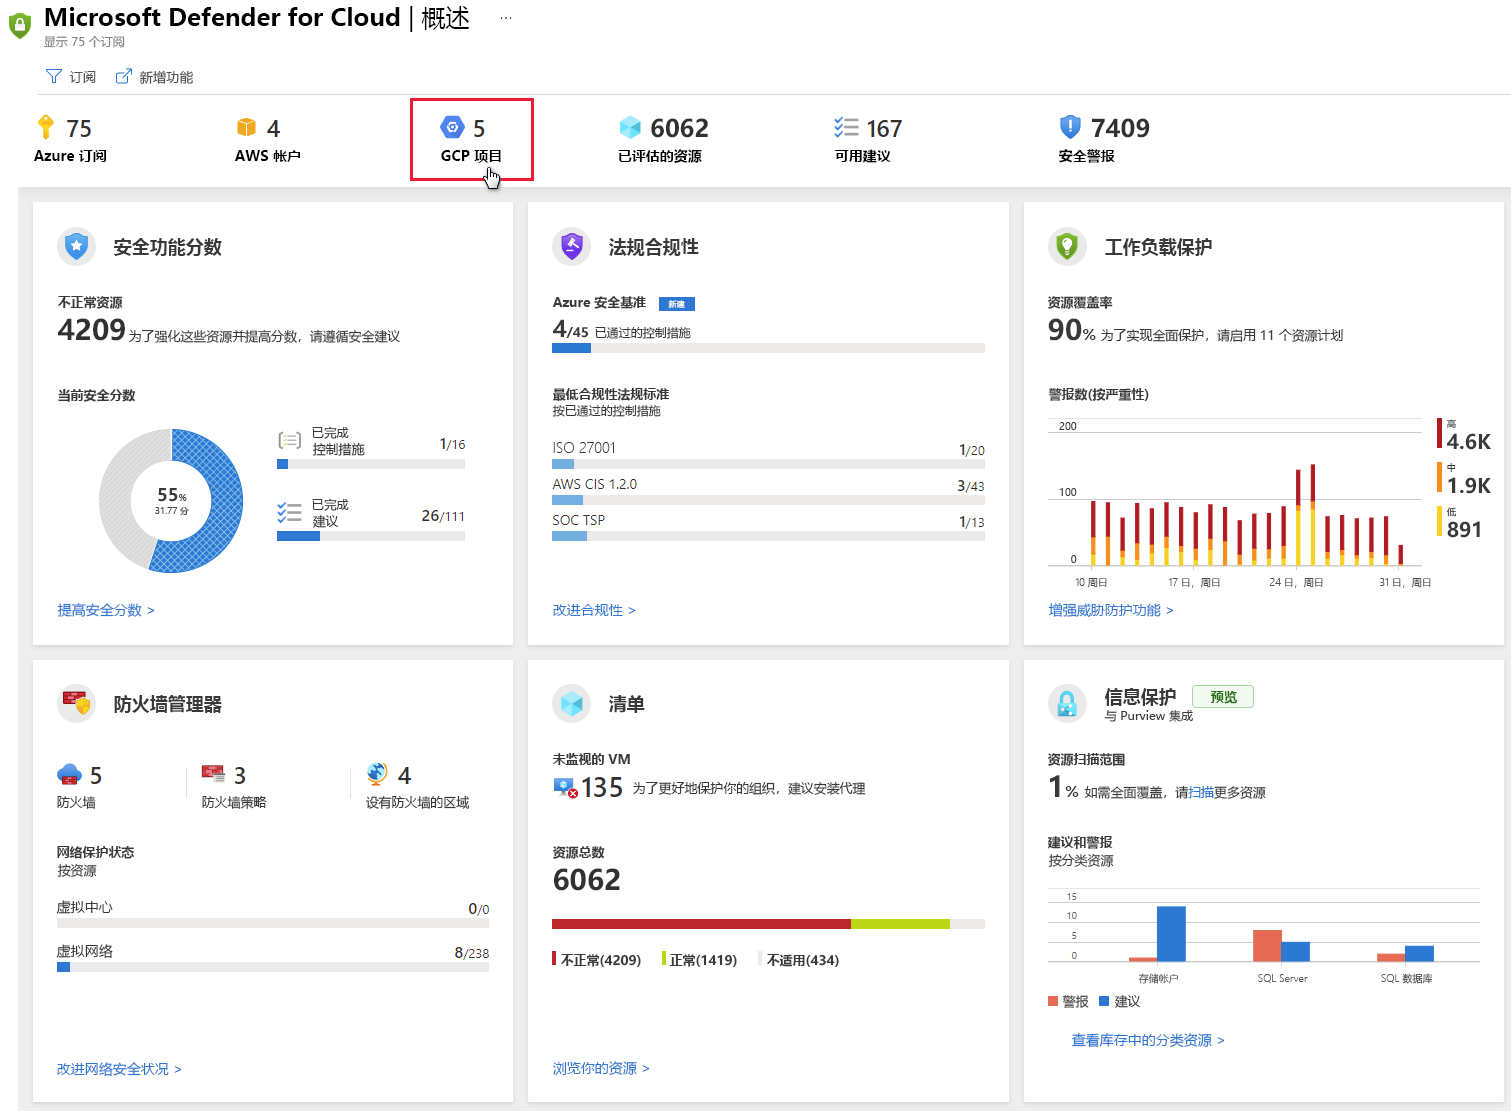Click the ISO 27001 compliance bar
Image resolution: width=1511 pixels, height=1111 pixels.
pyautogui.click(x=768, y=464)
